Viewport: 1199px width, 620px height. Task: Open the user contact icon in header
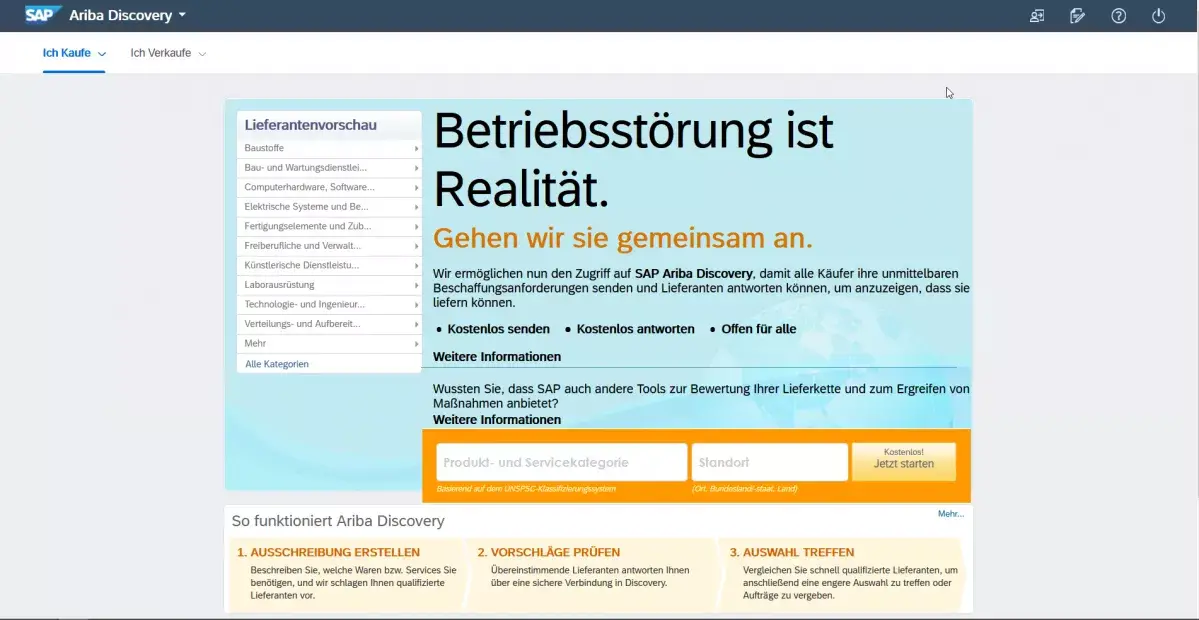pos(1036,15)
